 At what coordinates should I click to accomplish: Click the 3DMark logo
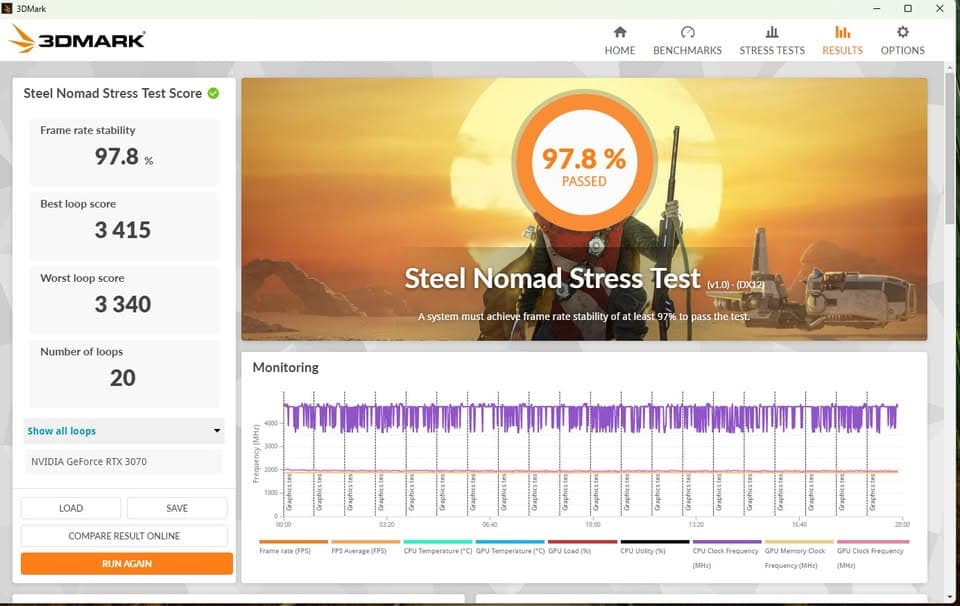(77, 39)
